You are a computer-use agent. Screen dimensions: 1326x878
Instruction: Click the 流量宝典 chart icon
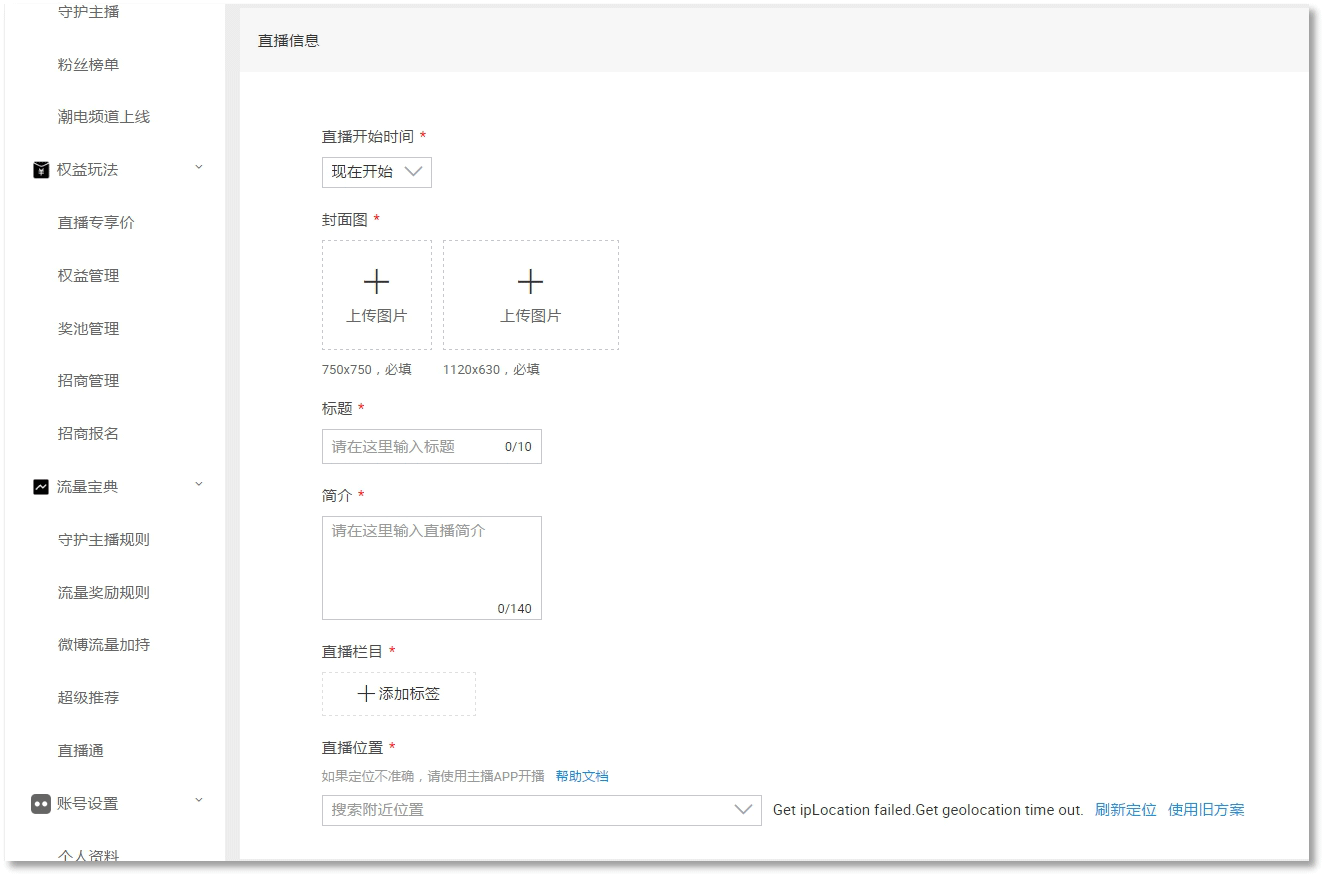[x=41, y=487]
